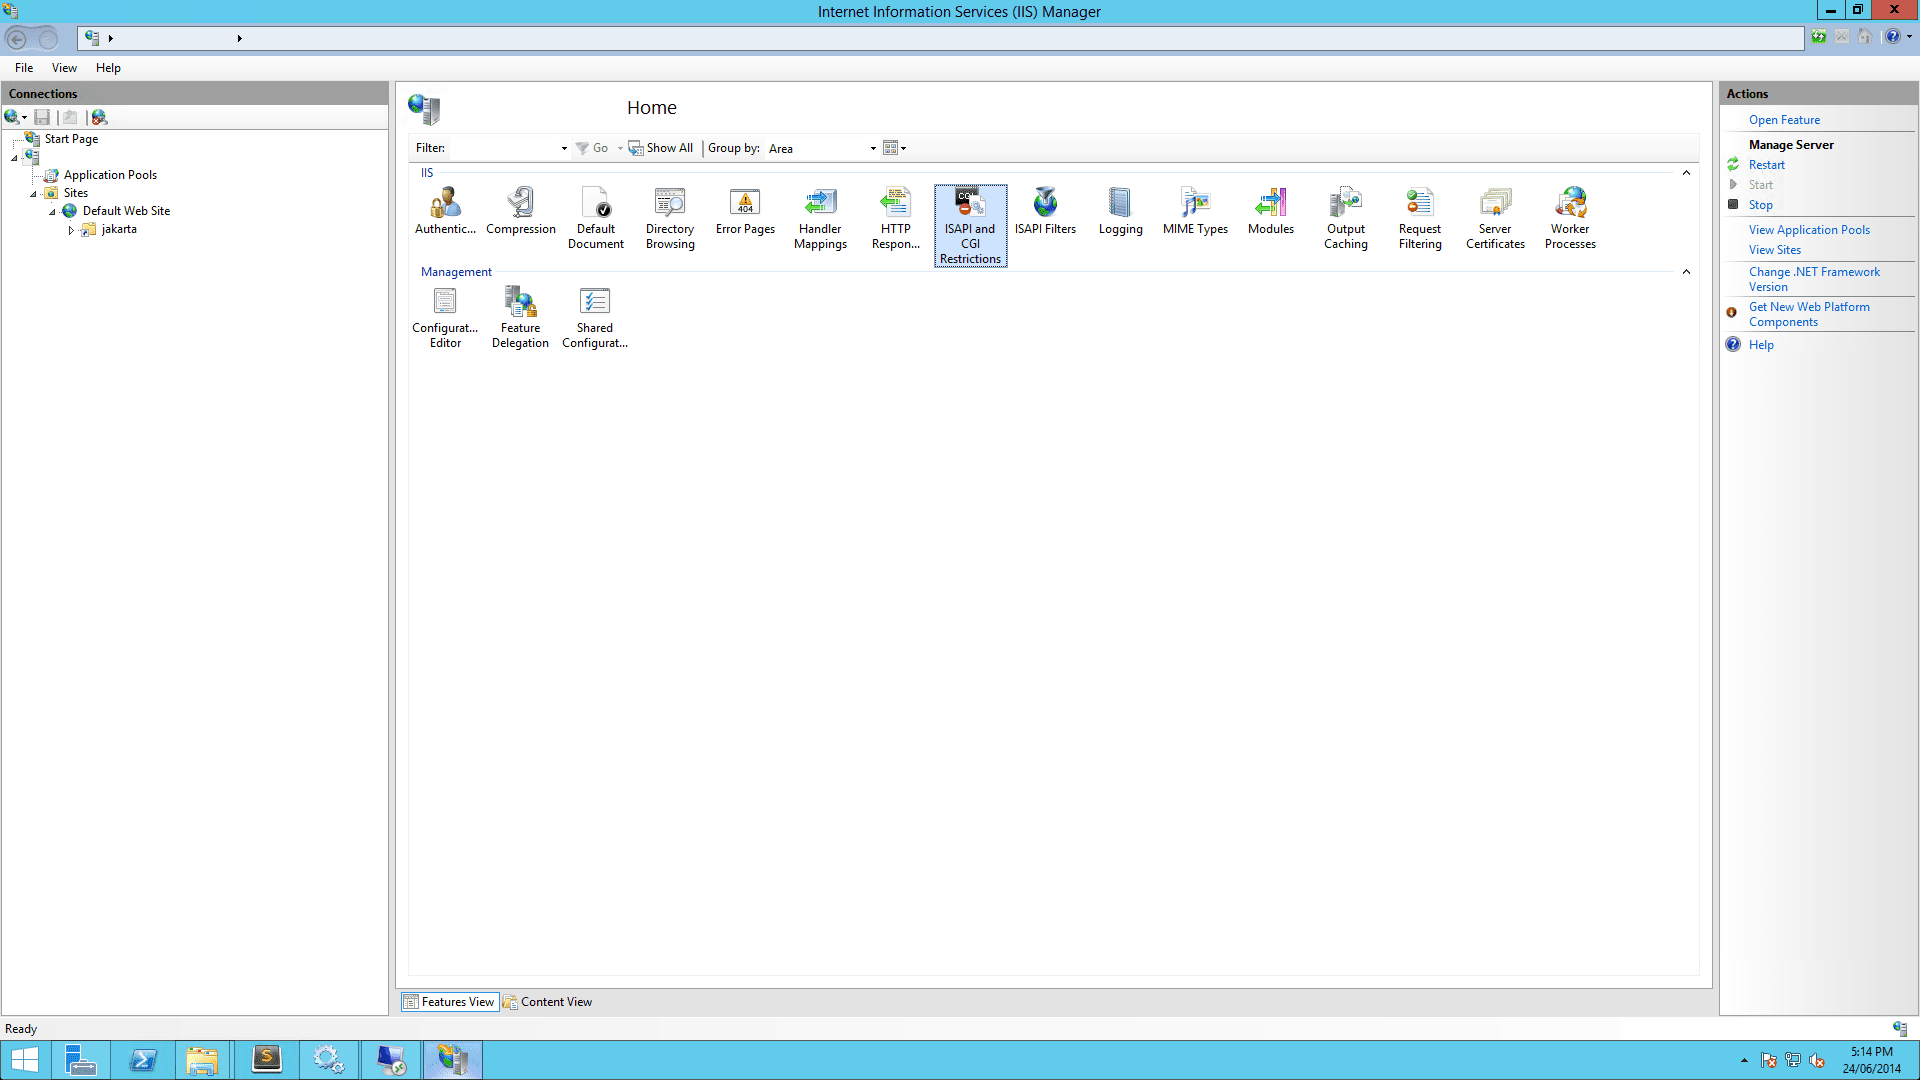Open the Logging feature icon

click(x=1120, y=211)
